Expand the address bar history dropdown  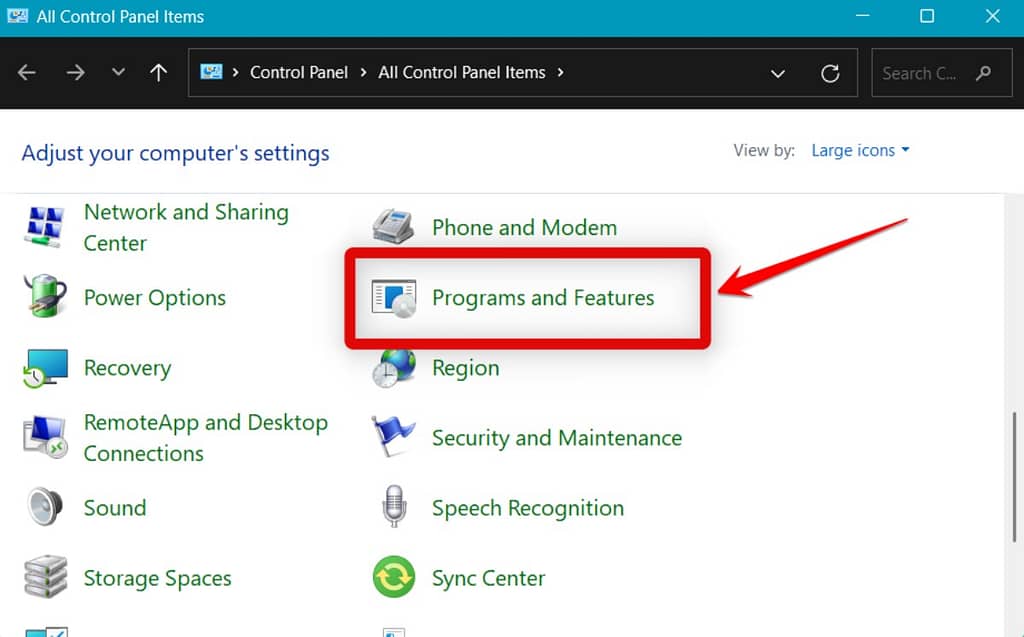point(777,73)
